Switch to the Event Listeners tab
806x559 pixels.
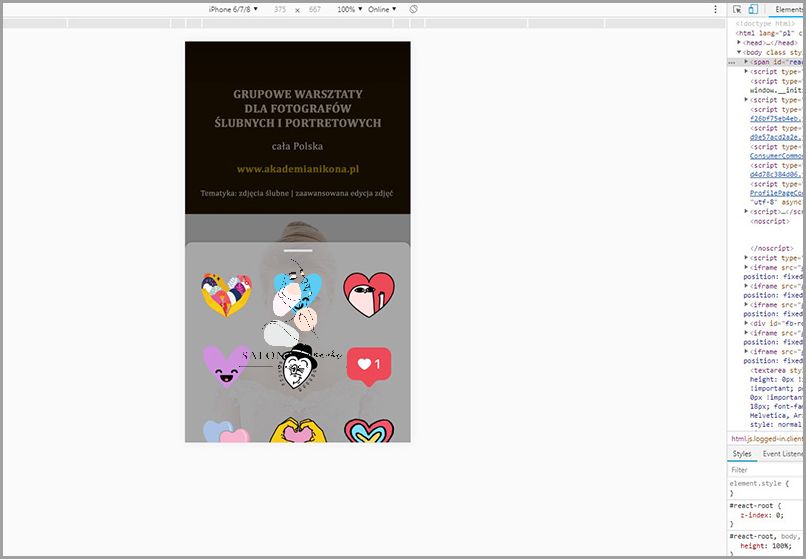point(783,454)
